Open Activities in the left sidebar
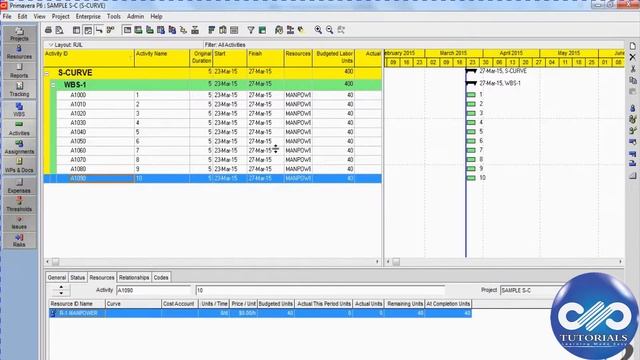 coord(19,129)
